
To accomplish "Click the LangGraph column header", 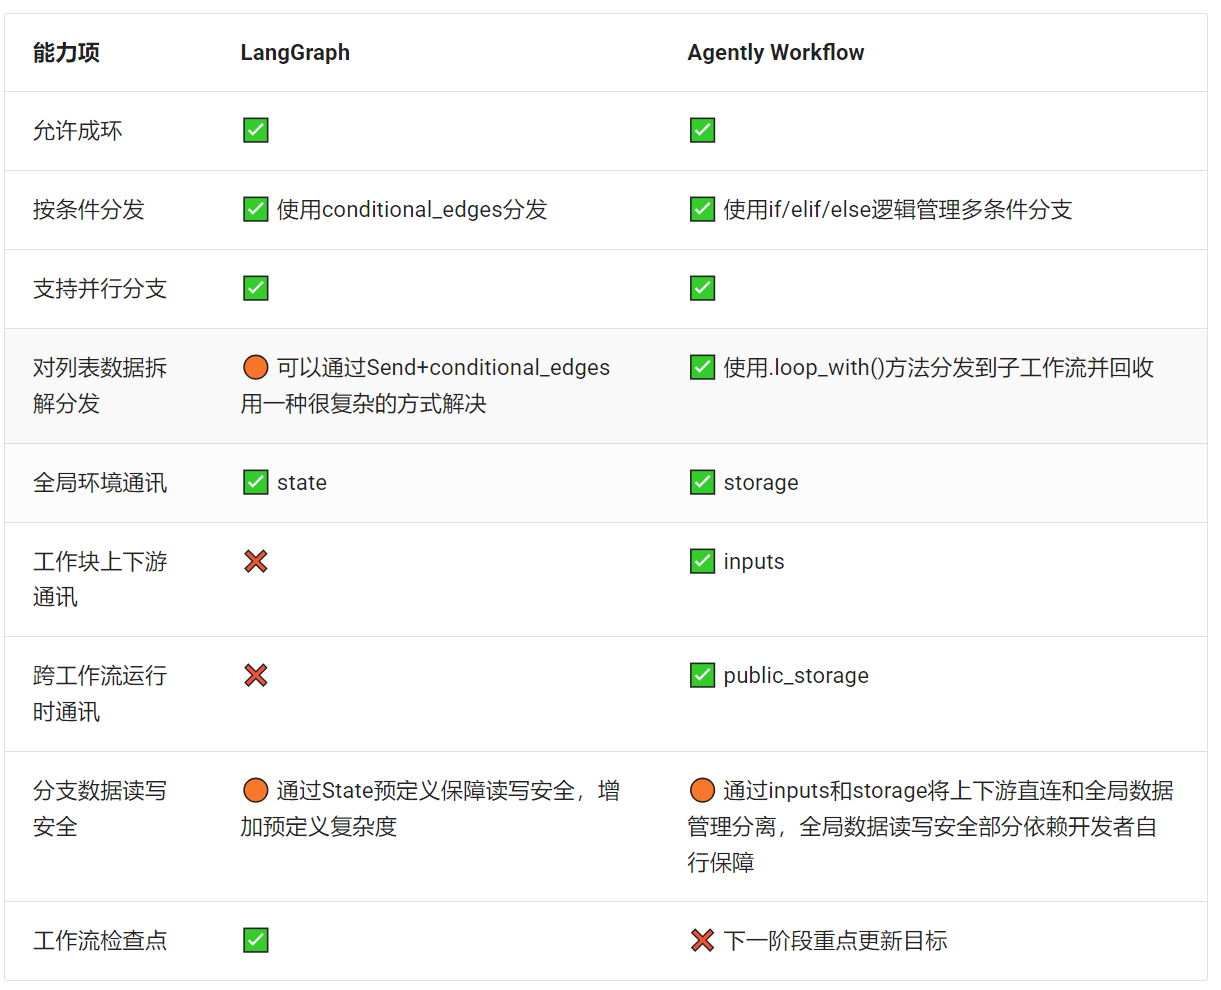I will click(x=295, y=53).
